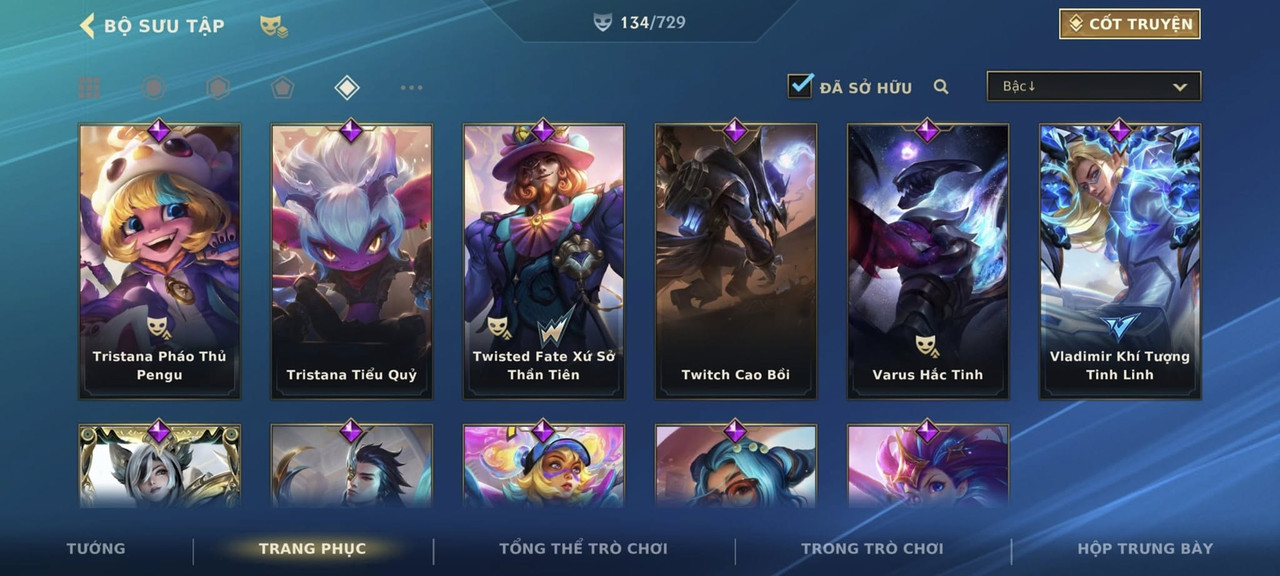Switch to the Tướng tab
Image resolution: width=1280 pixels, height=576 pixels.
(96, 548)
